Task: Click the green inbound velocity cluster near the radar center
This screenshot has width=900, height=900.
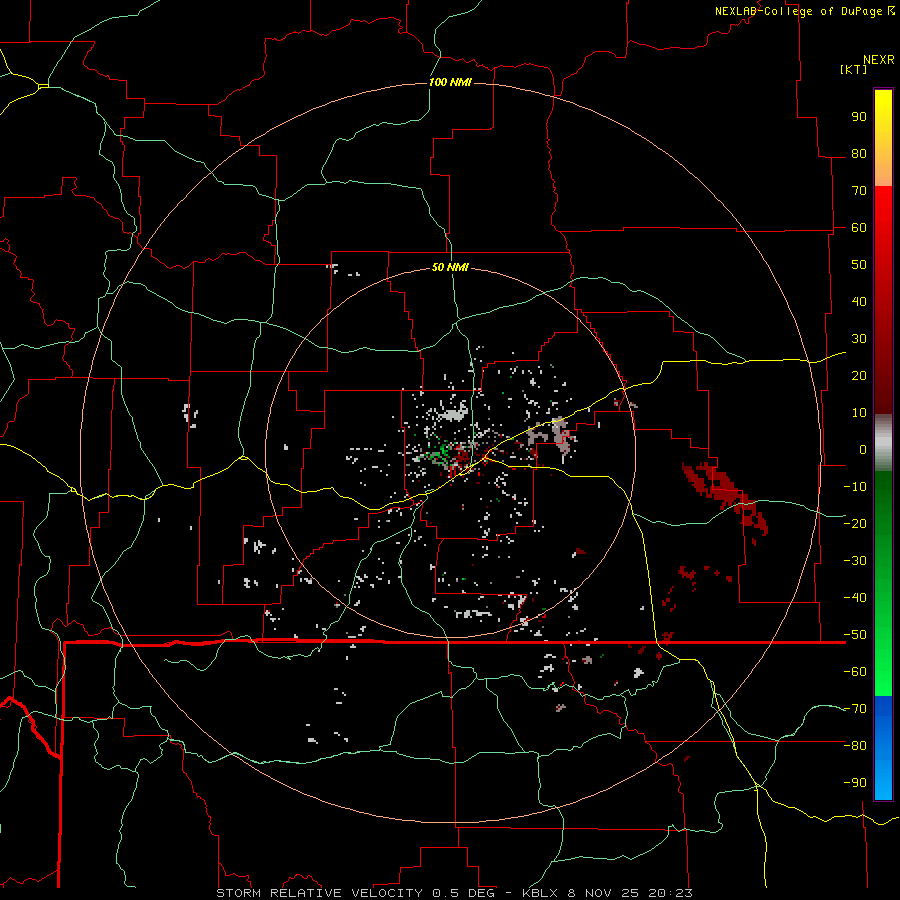Action: tap(439, 452)
